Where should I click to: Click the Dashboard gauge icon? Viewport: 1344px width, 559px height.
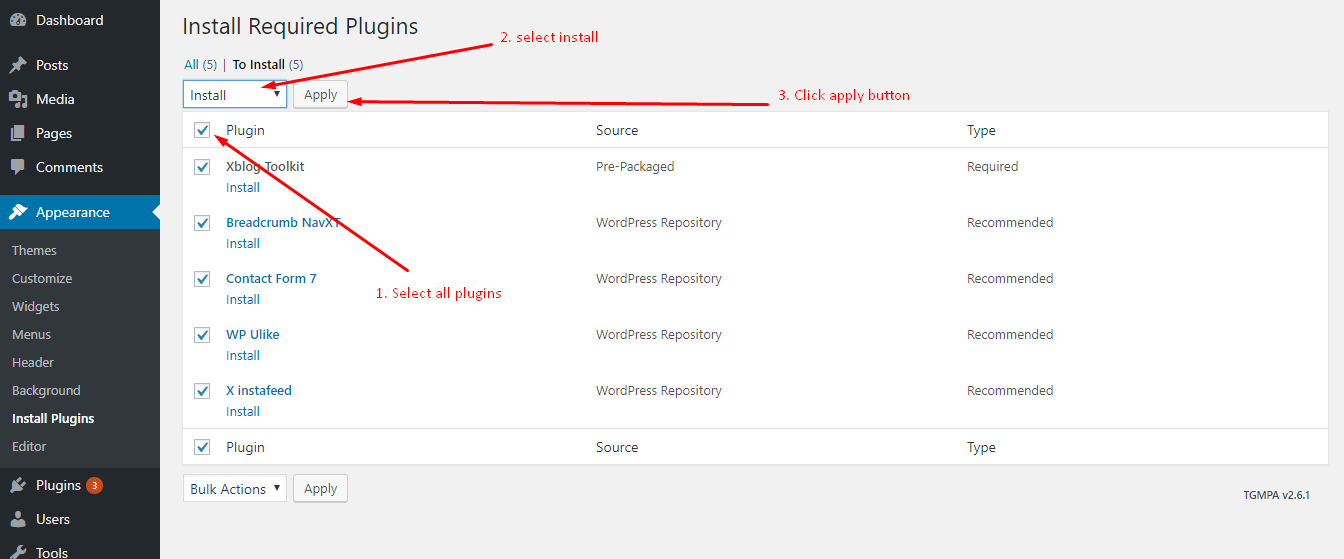pyautogui.click(x=18, y=20)
